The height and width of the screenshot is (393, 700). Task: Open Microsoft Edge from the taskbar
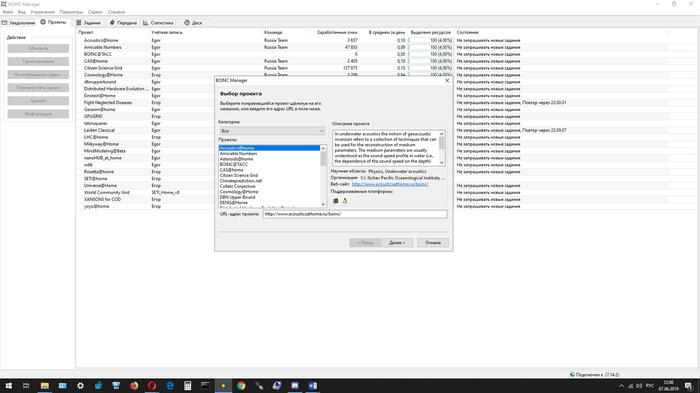tap(170, 385)
